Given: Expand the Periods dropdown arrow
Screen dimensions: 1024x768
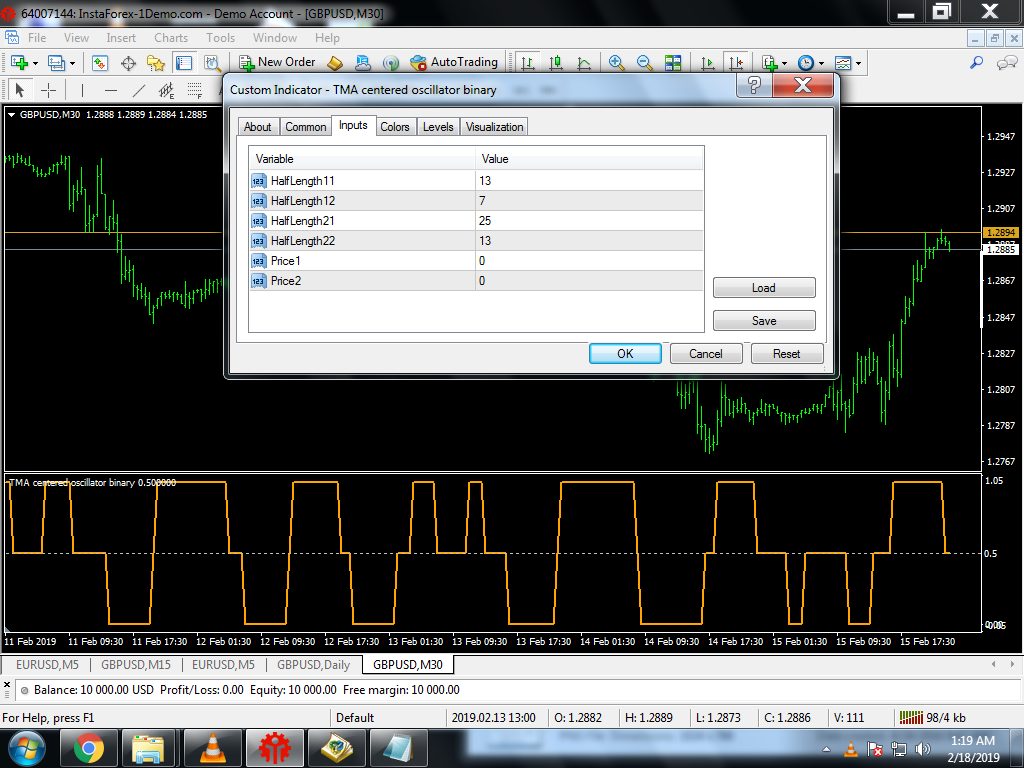Looking at the screenshot, I should [822, 63].
